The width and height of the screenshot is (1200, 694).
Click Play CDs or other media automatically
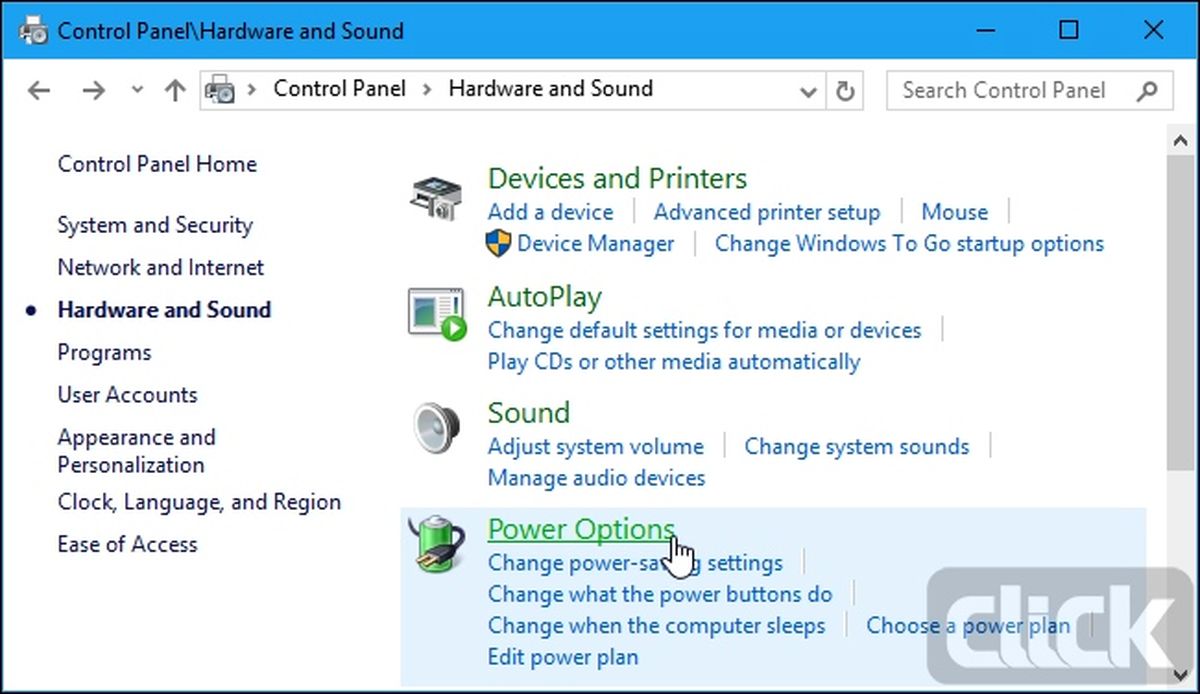coord(674,361)
